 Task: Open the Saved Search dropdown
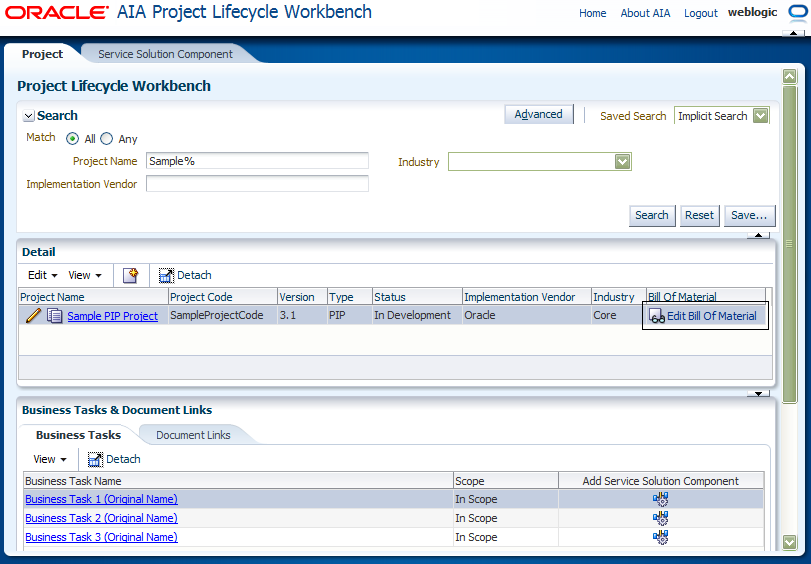760,115
